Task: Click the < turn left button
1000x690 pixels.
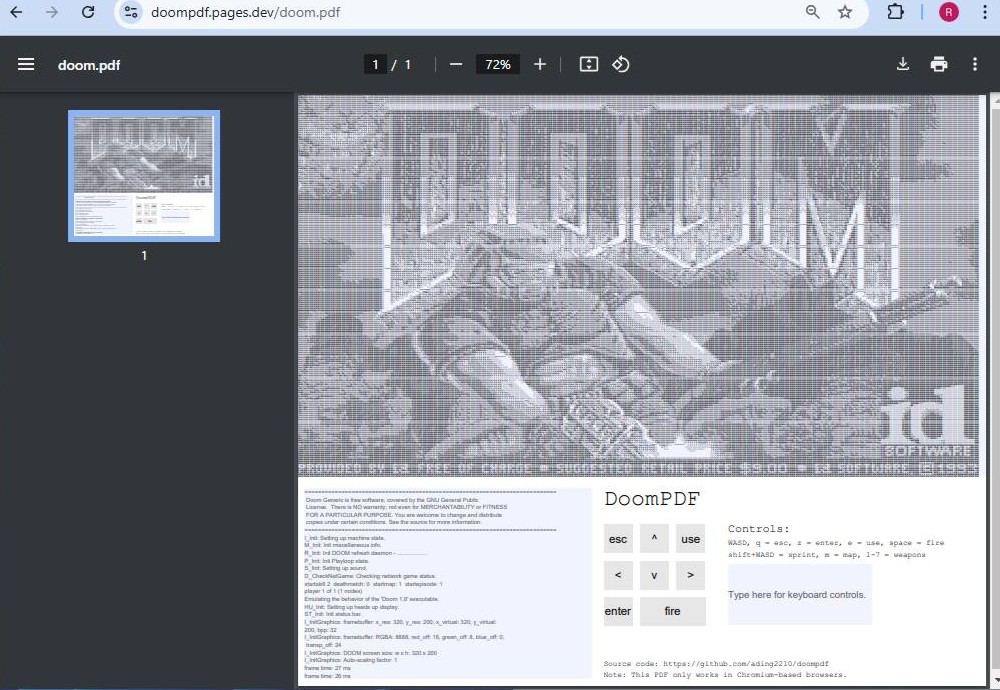Action: (618, 575)
